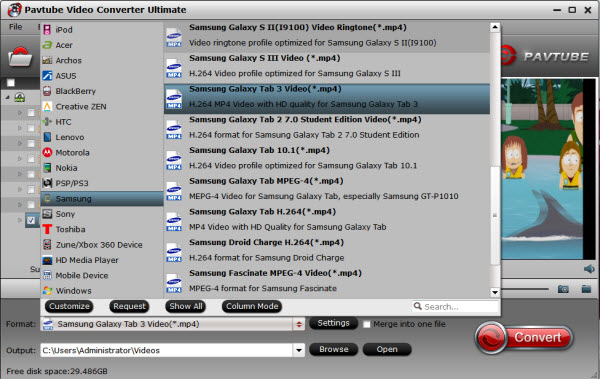Select Archos device category

pos(102,60)
